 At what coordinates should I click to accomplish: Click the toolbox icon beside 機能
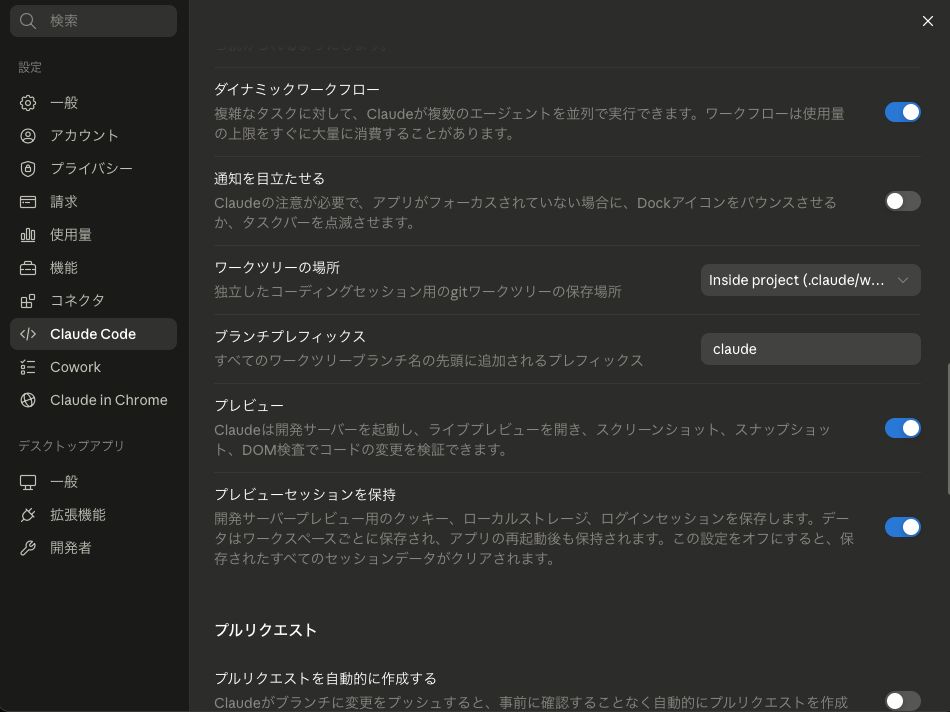point(28,268)
